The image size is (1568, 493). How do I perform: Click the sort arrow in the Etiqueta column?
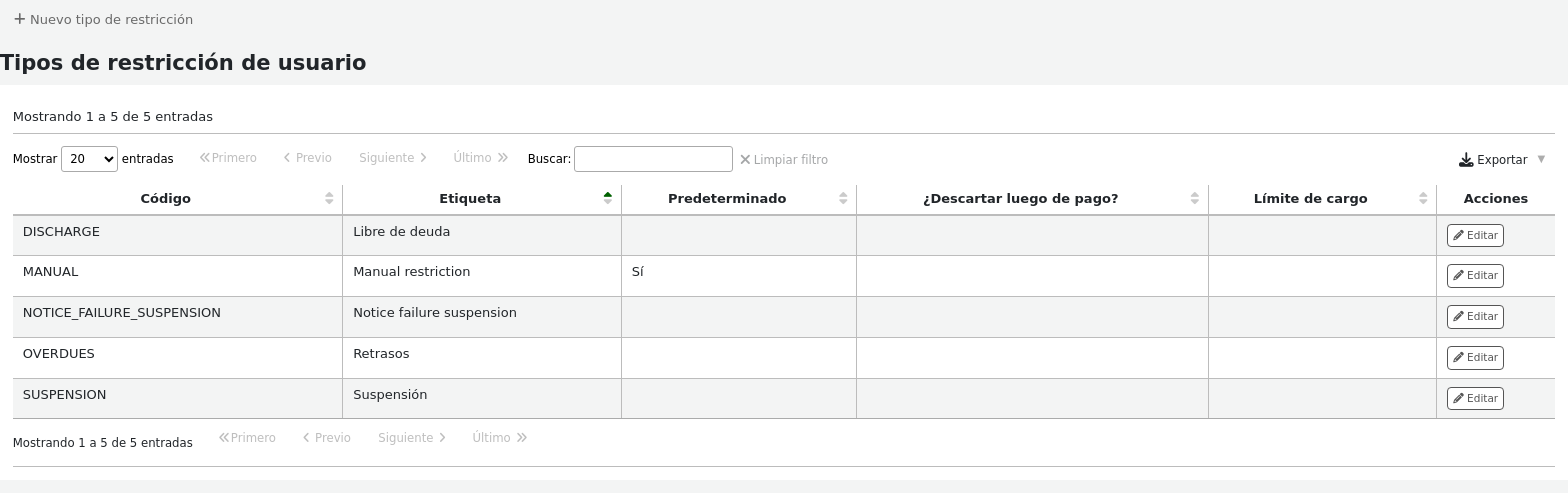pyautogui.click(x=607, y=198)
